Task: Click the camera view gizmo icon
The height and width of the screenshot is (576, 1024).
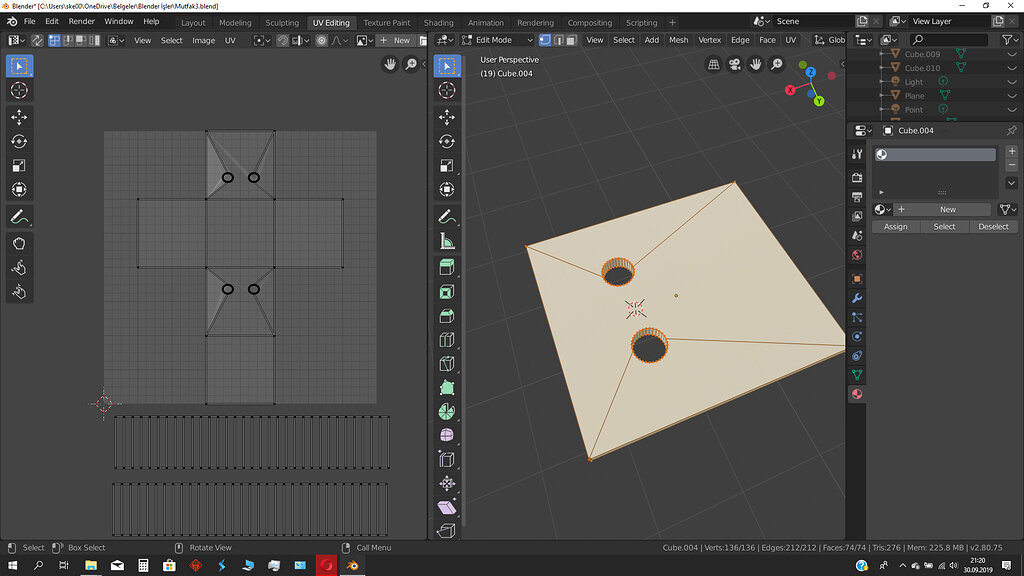Action: [x=735, y=64]
